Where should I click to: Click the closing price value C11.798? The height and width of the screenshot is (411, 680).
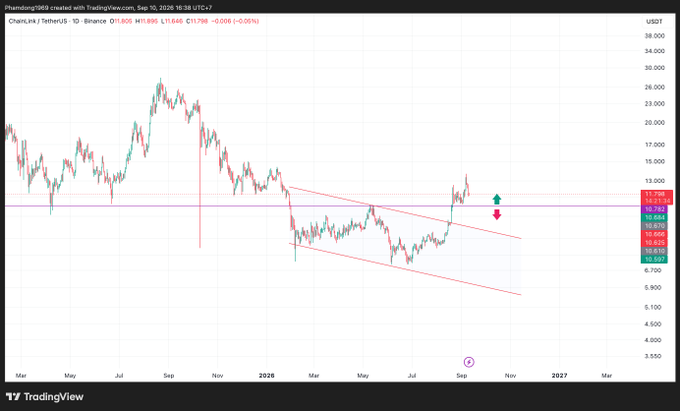(197, 21)
